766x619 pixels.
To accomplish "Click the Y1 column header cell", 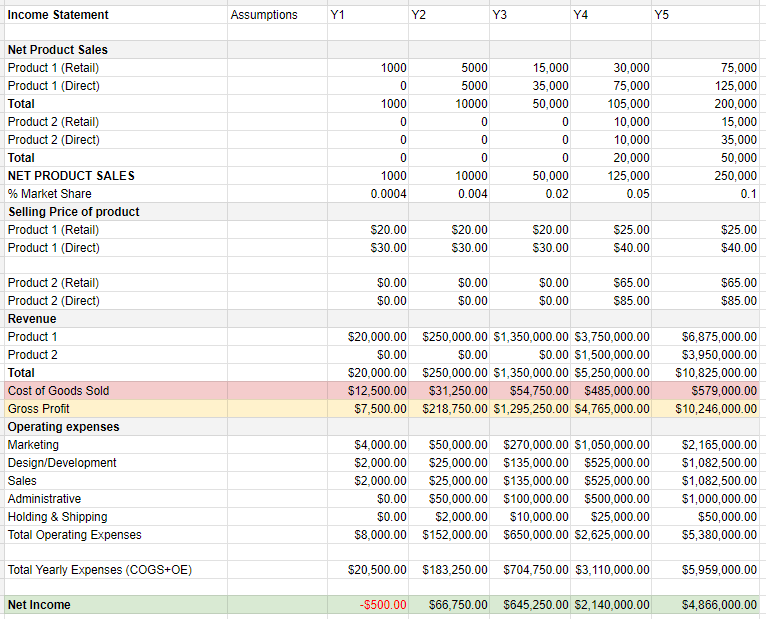I will (x=368, y=15).
